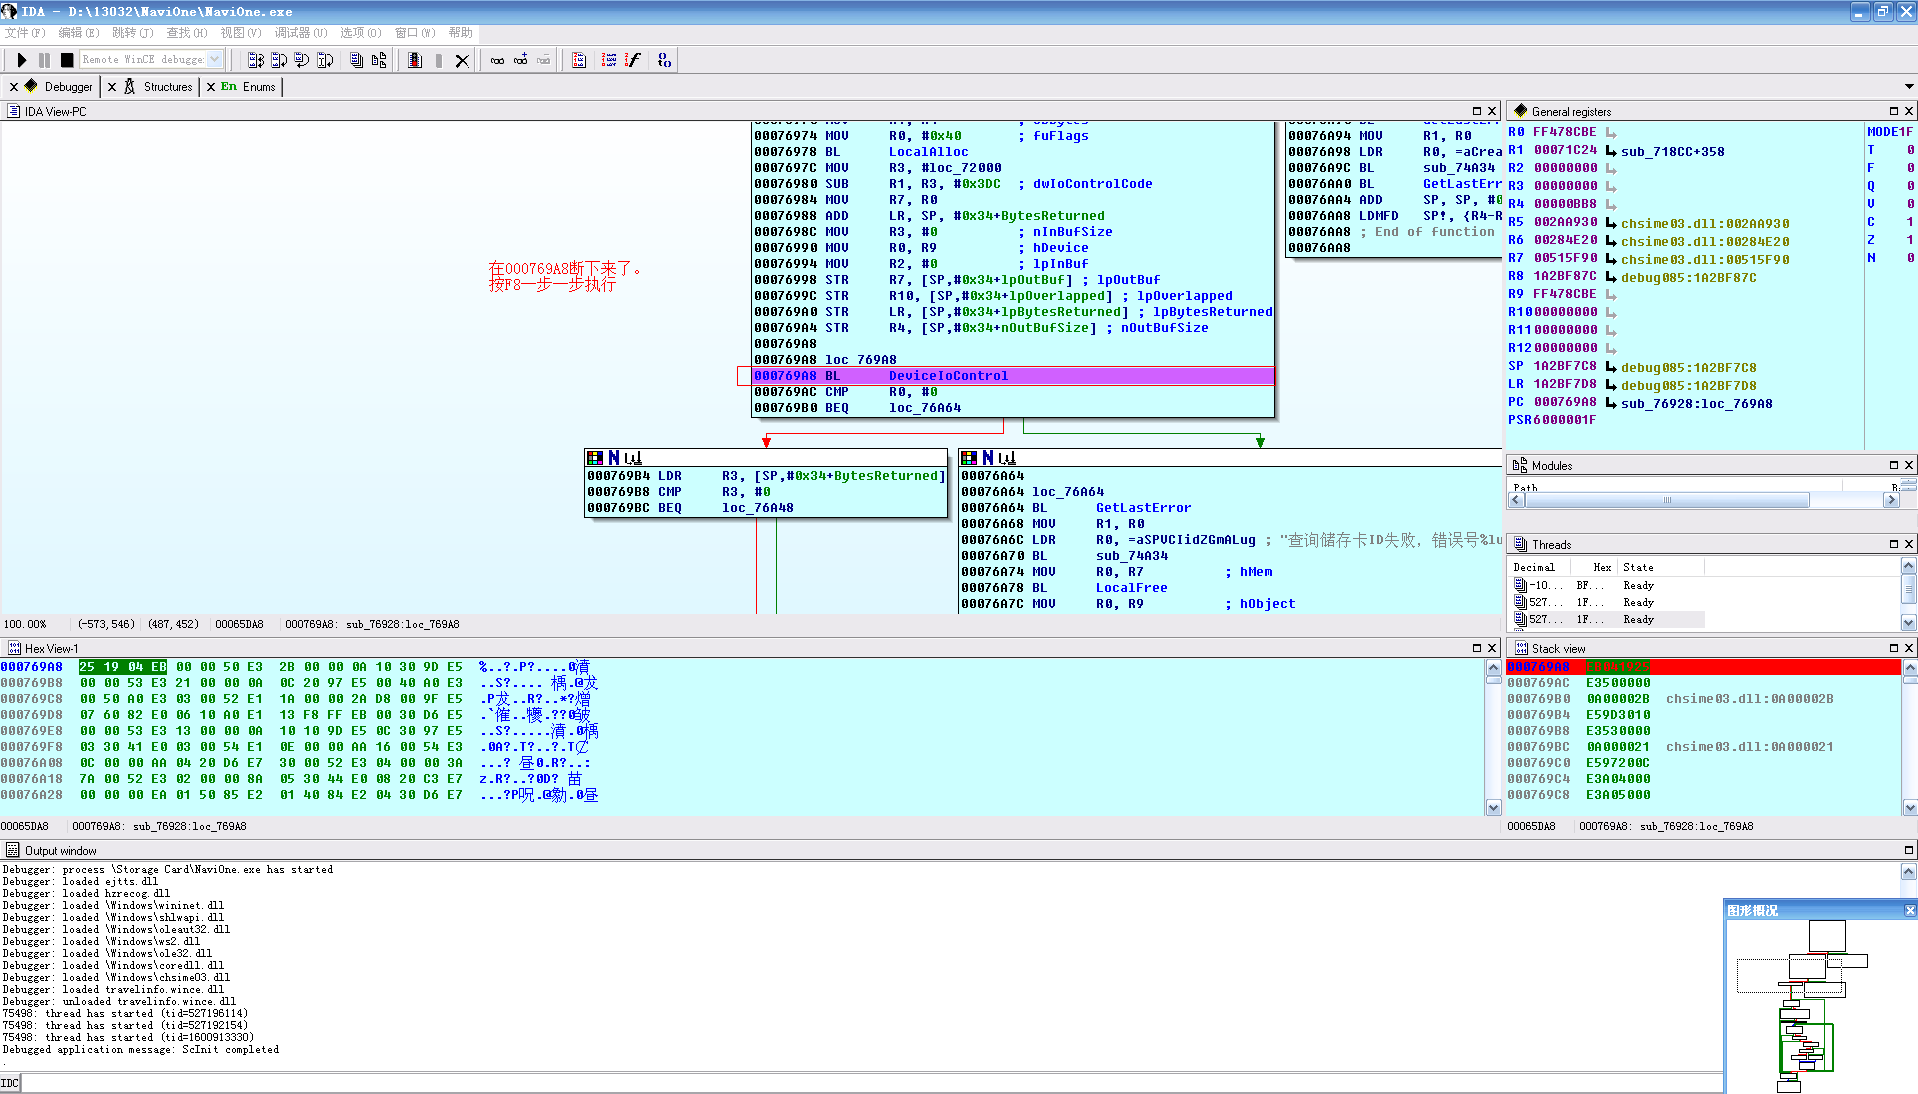Click the Step into toolbar icon
The width and height of the screenshot is (1918, 1094).
coord(256,60)
